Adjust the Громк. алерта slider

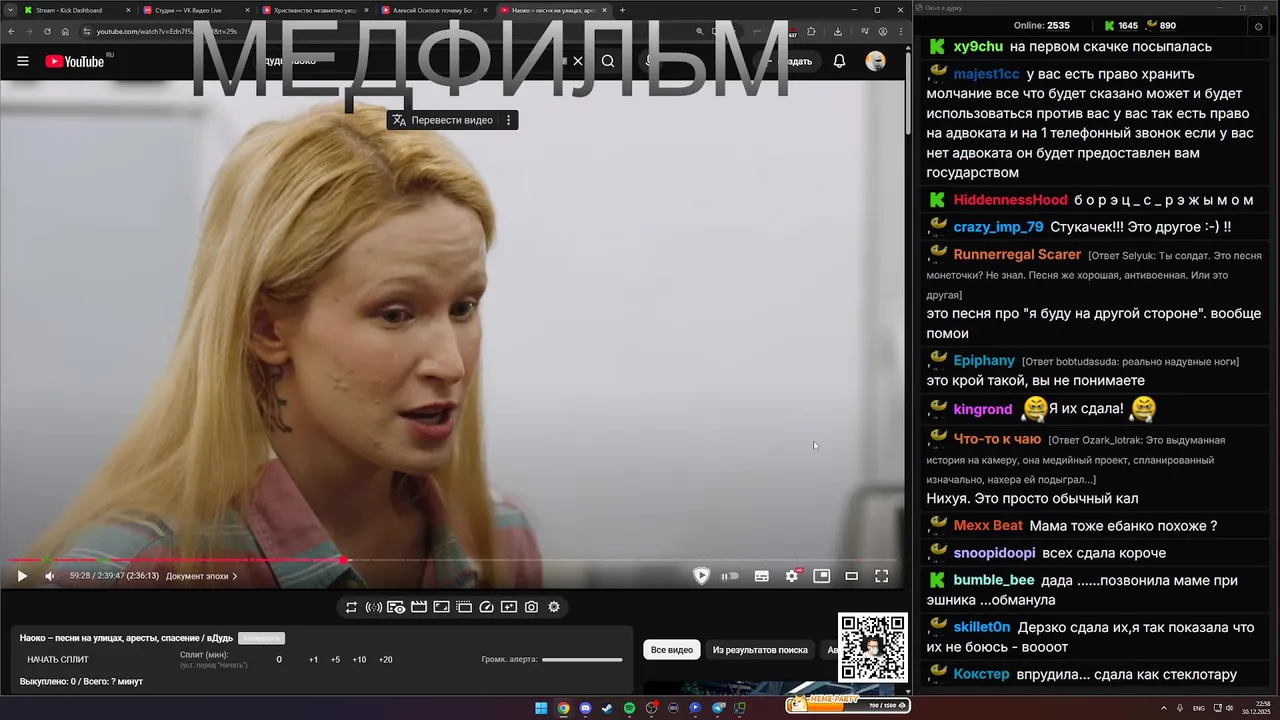coord(582,659)
